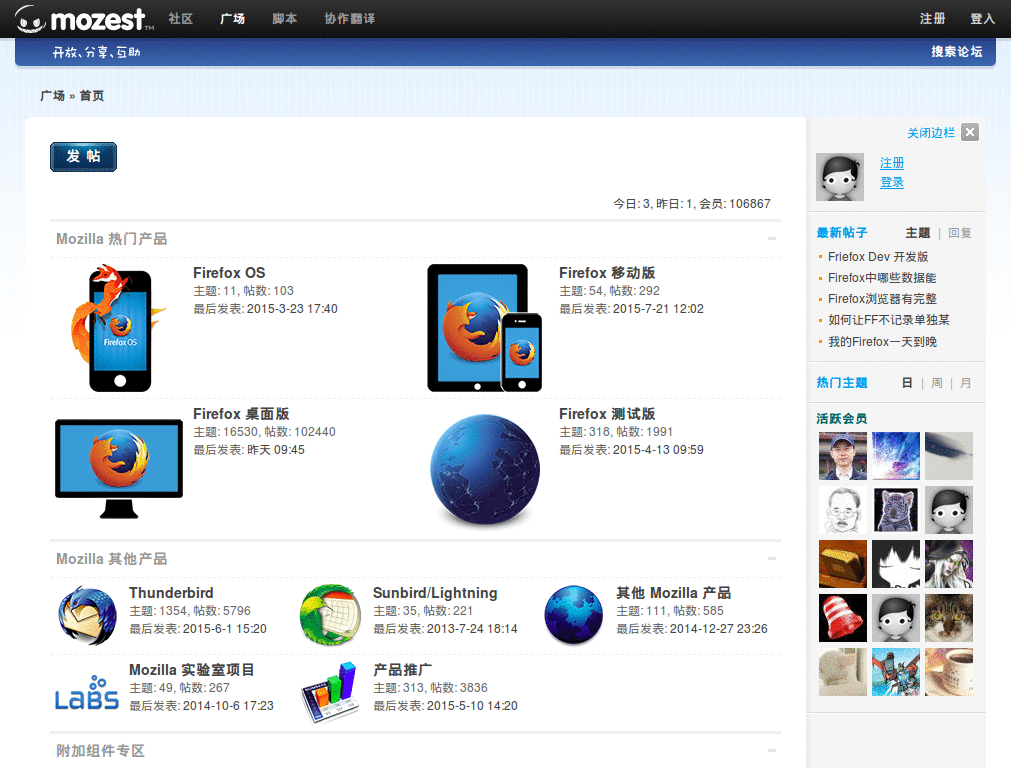Open the Mozilla 实验室项目 forum title

pos(191,670)
